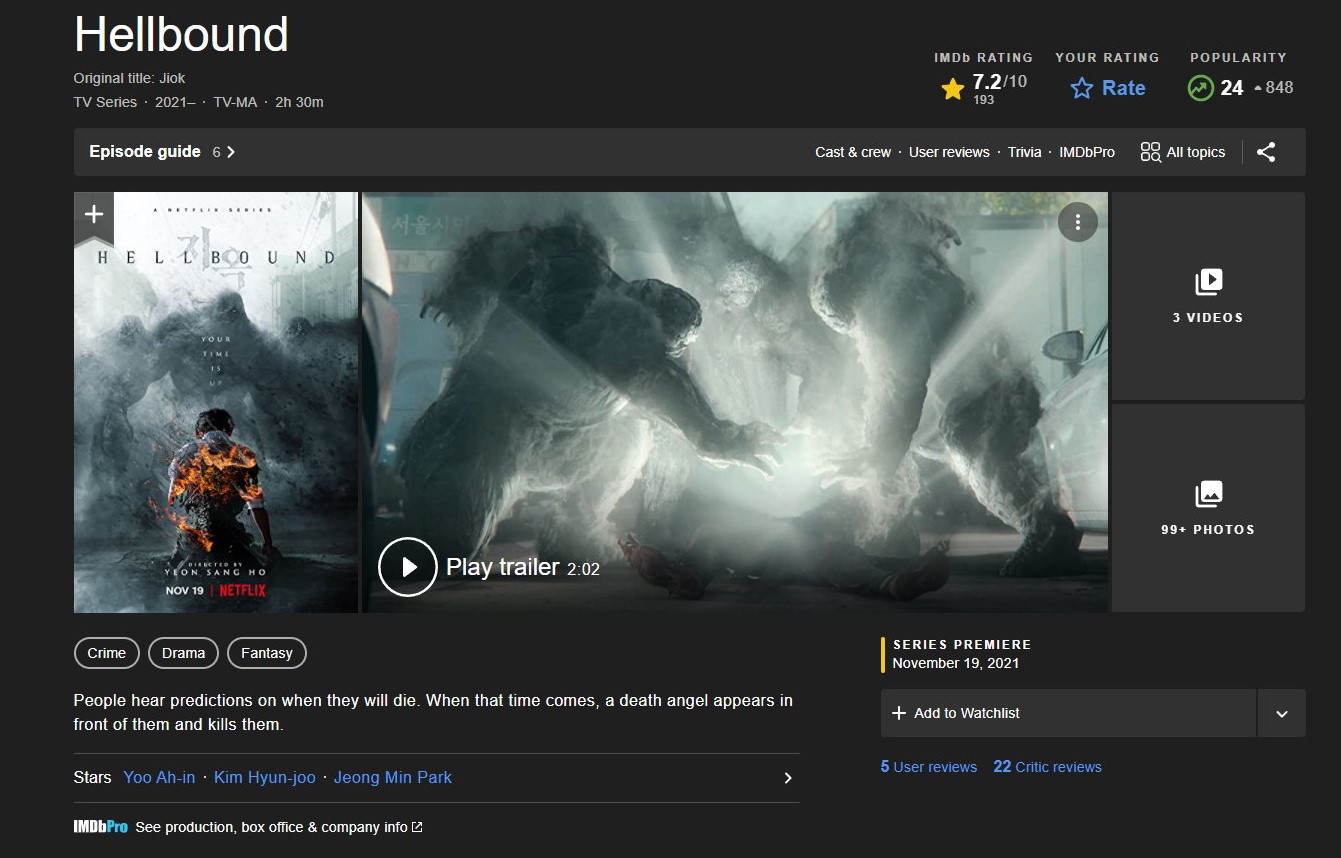Click the plot summary about death predictions
Viewport: 1341px width, 858px height.
pyautogui.click(x=433, y=712)
